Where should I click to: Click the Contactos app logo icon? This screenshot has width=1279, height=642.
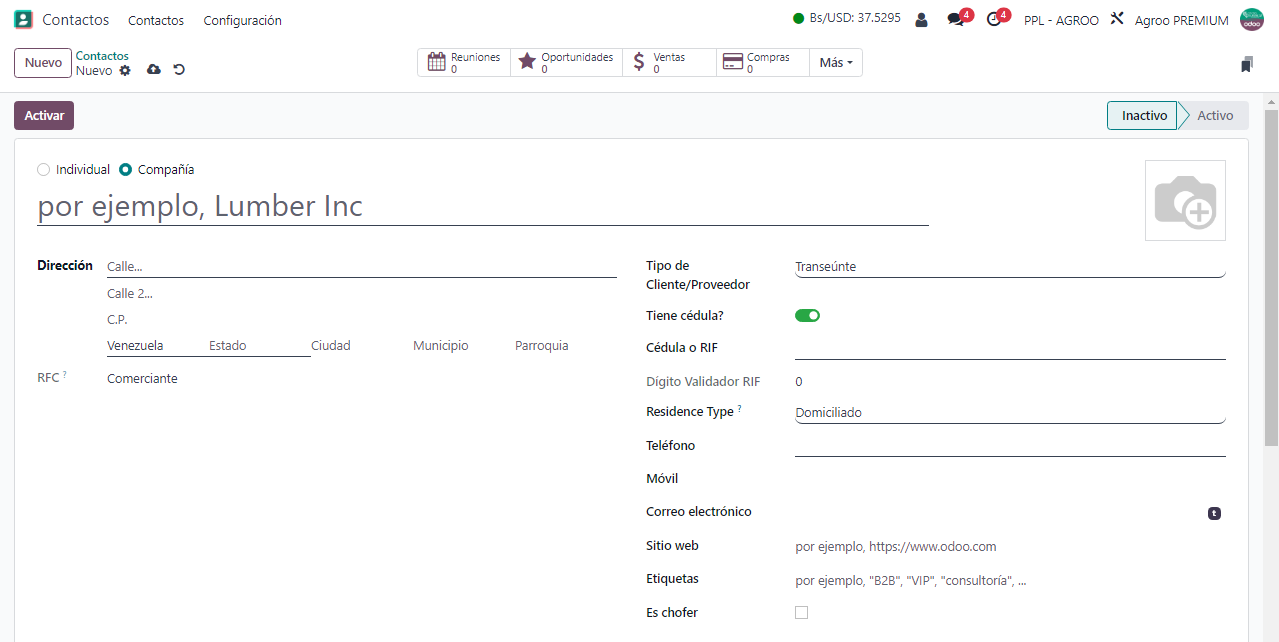click(x=23, y=20)
